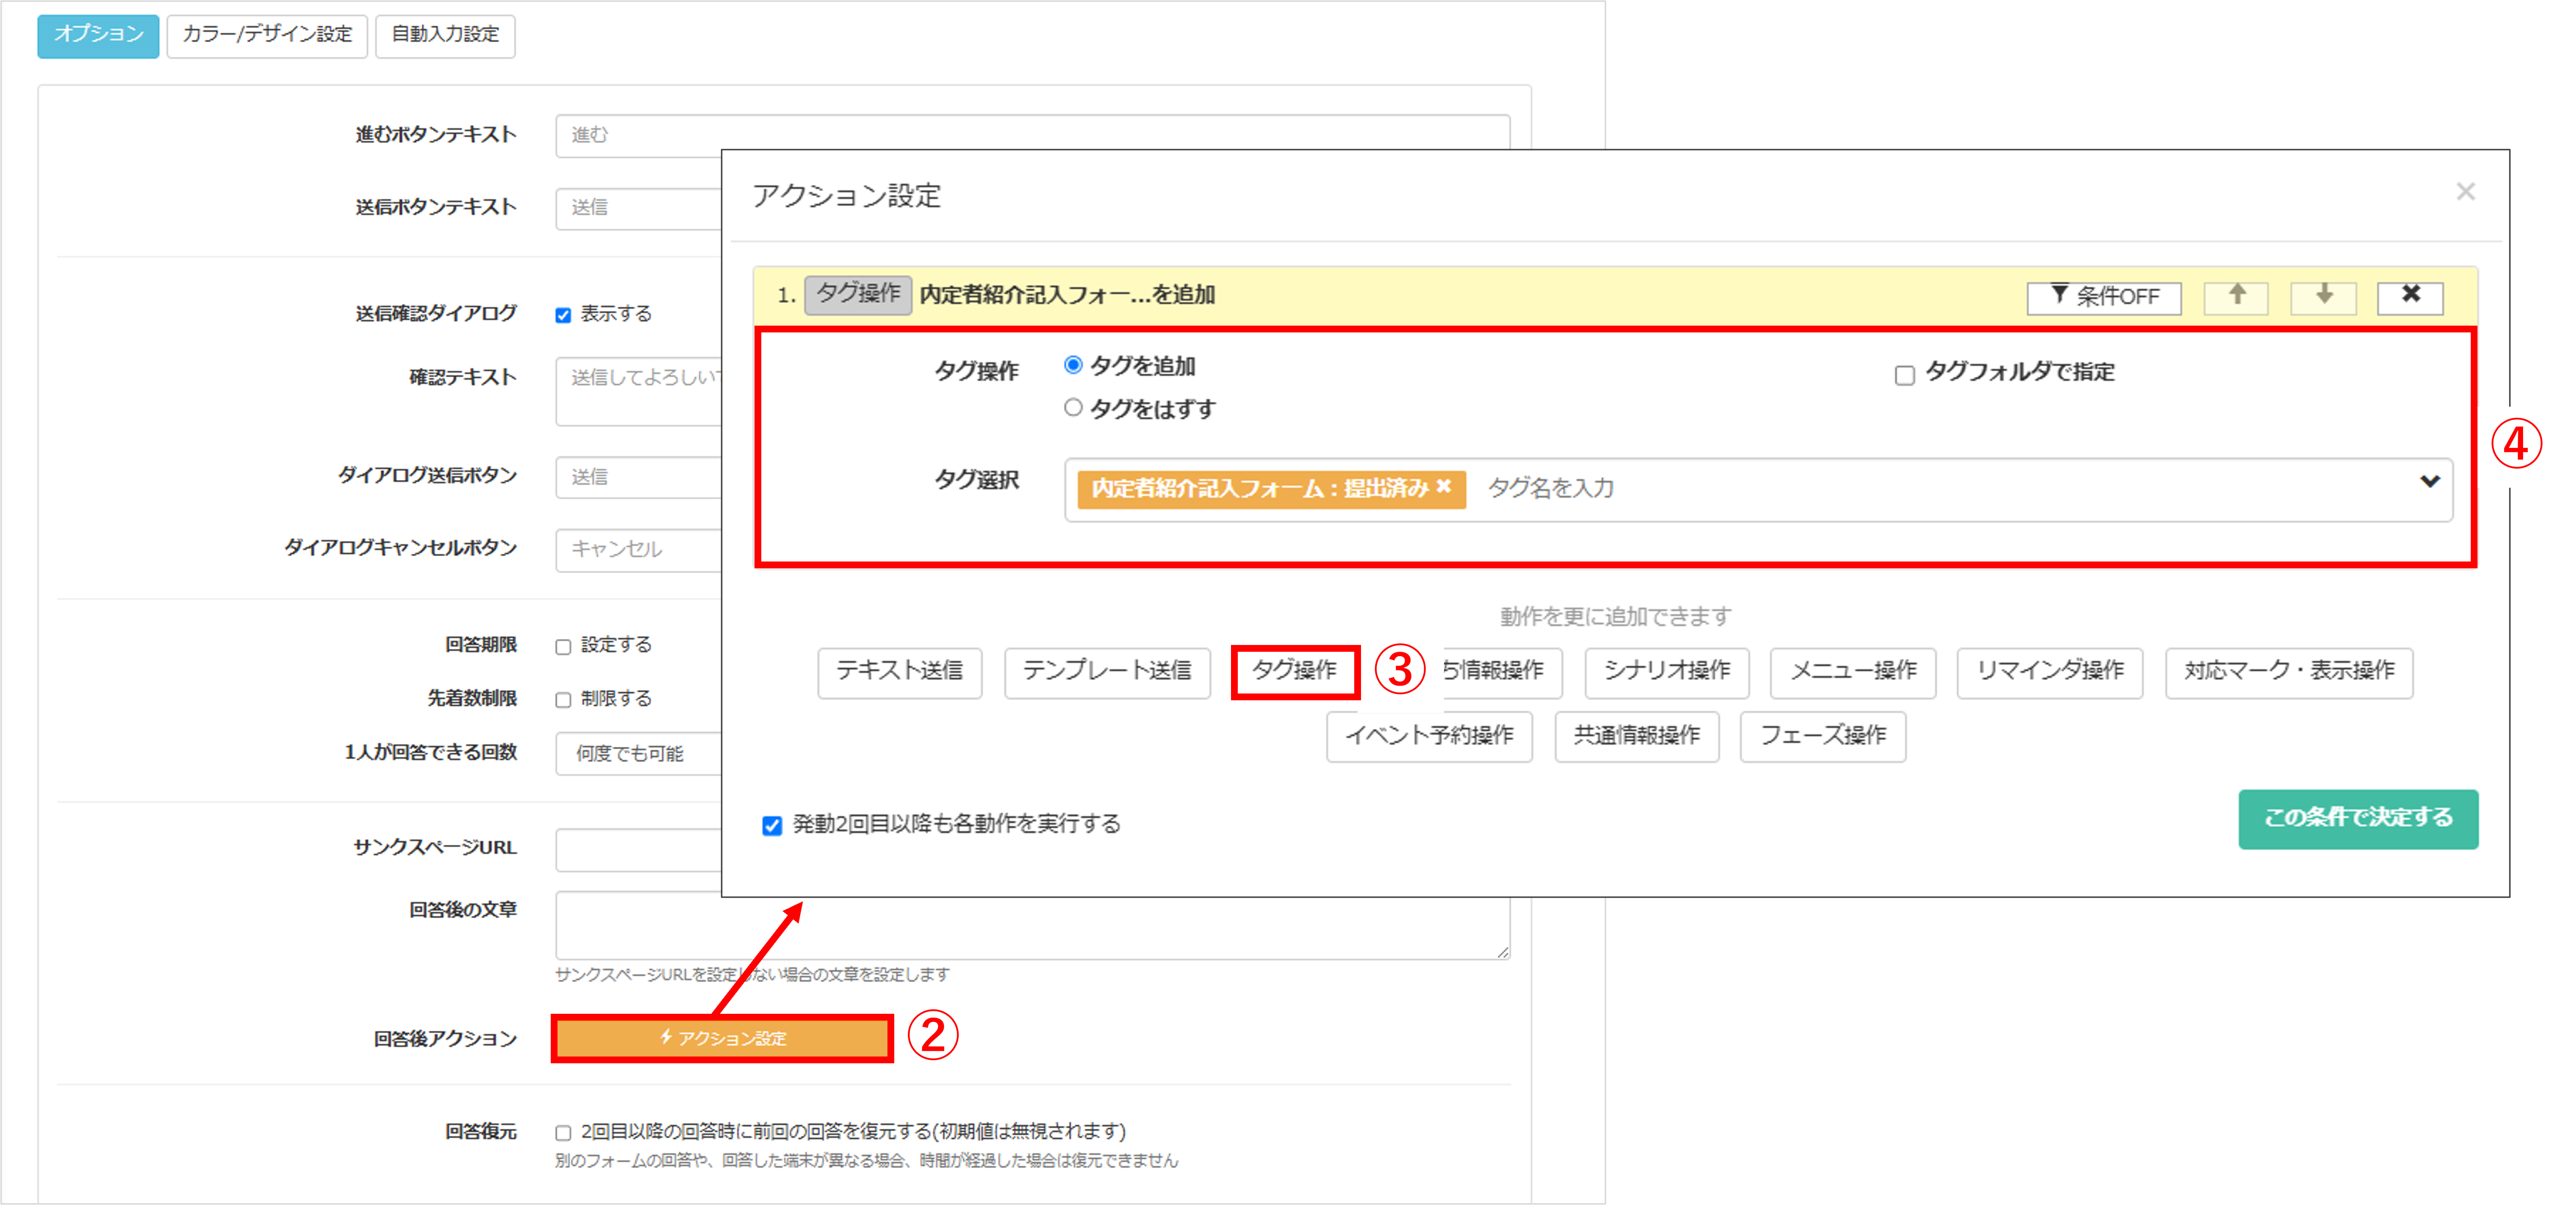This screenshot has height=1205, width=2576.
Task: Select the タグを追加 radio button
Action: coord(1073,365)
